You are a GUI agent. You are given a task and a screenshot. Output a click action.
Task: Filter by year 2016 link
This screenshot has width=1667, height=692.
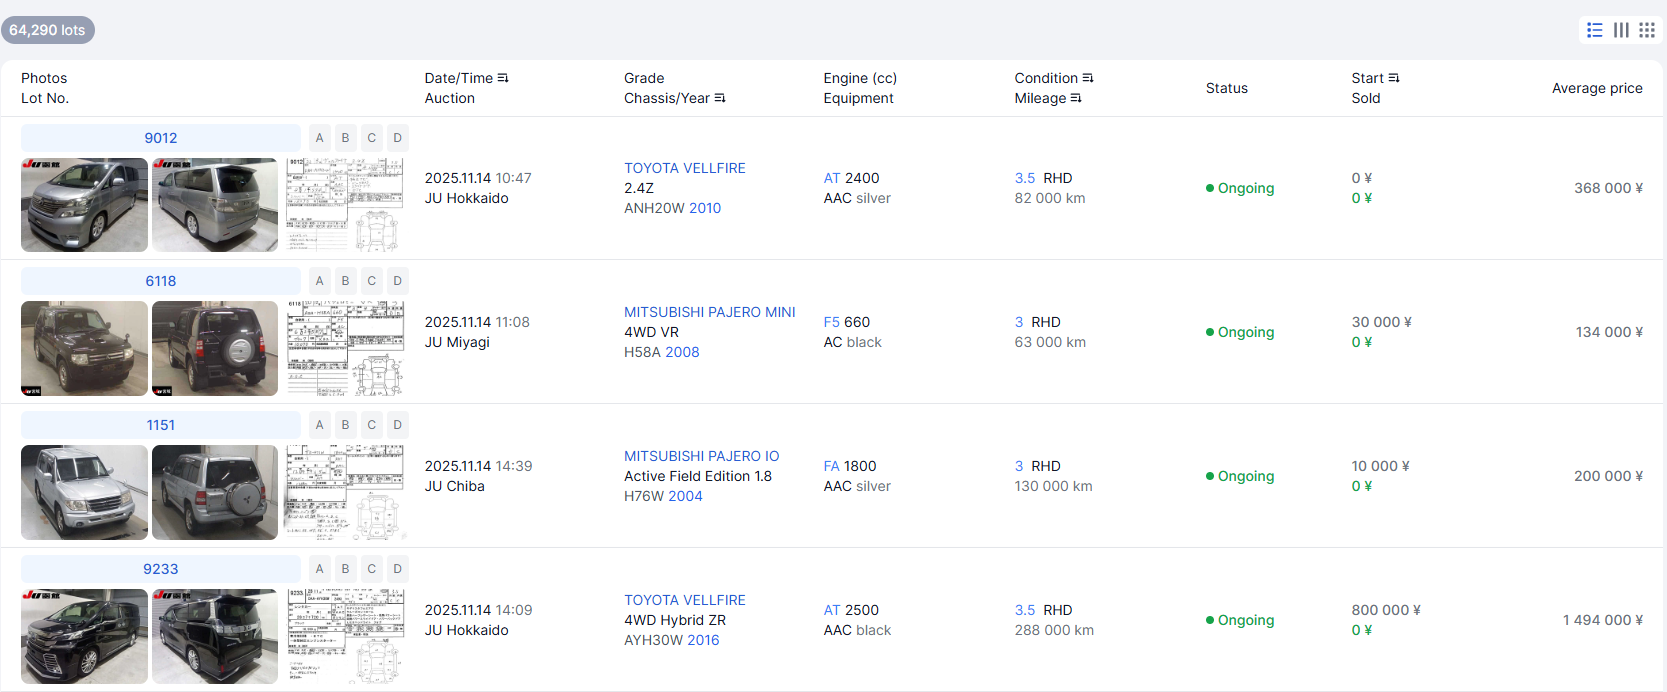click(x=703, y=640)
